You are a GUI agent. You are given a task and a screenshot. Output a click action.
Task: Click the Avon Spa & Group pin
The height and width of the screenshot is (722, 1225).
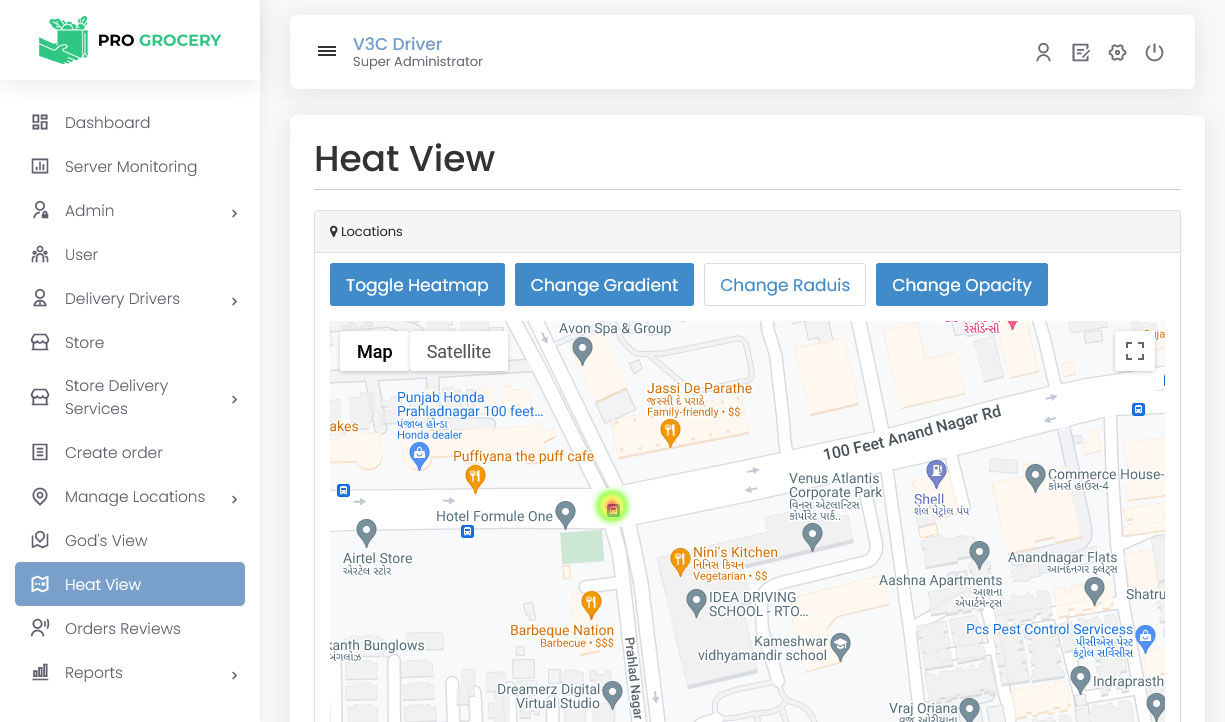[x=583, y=350]
